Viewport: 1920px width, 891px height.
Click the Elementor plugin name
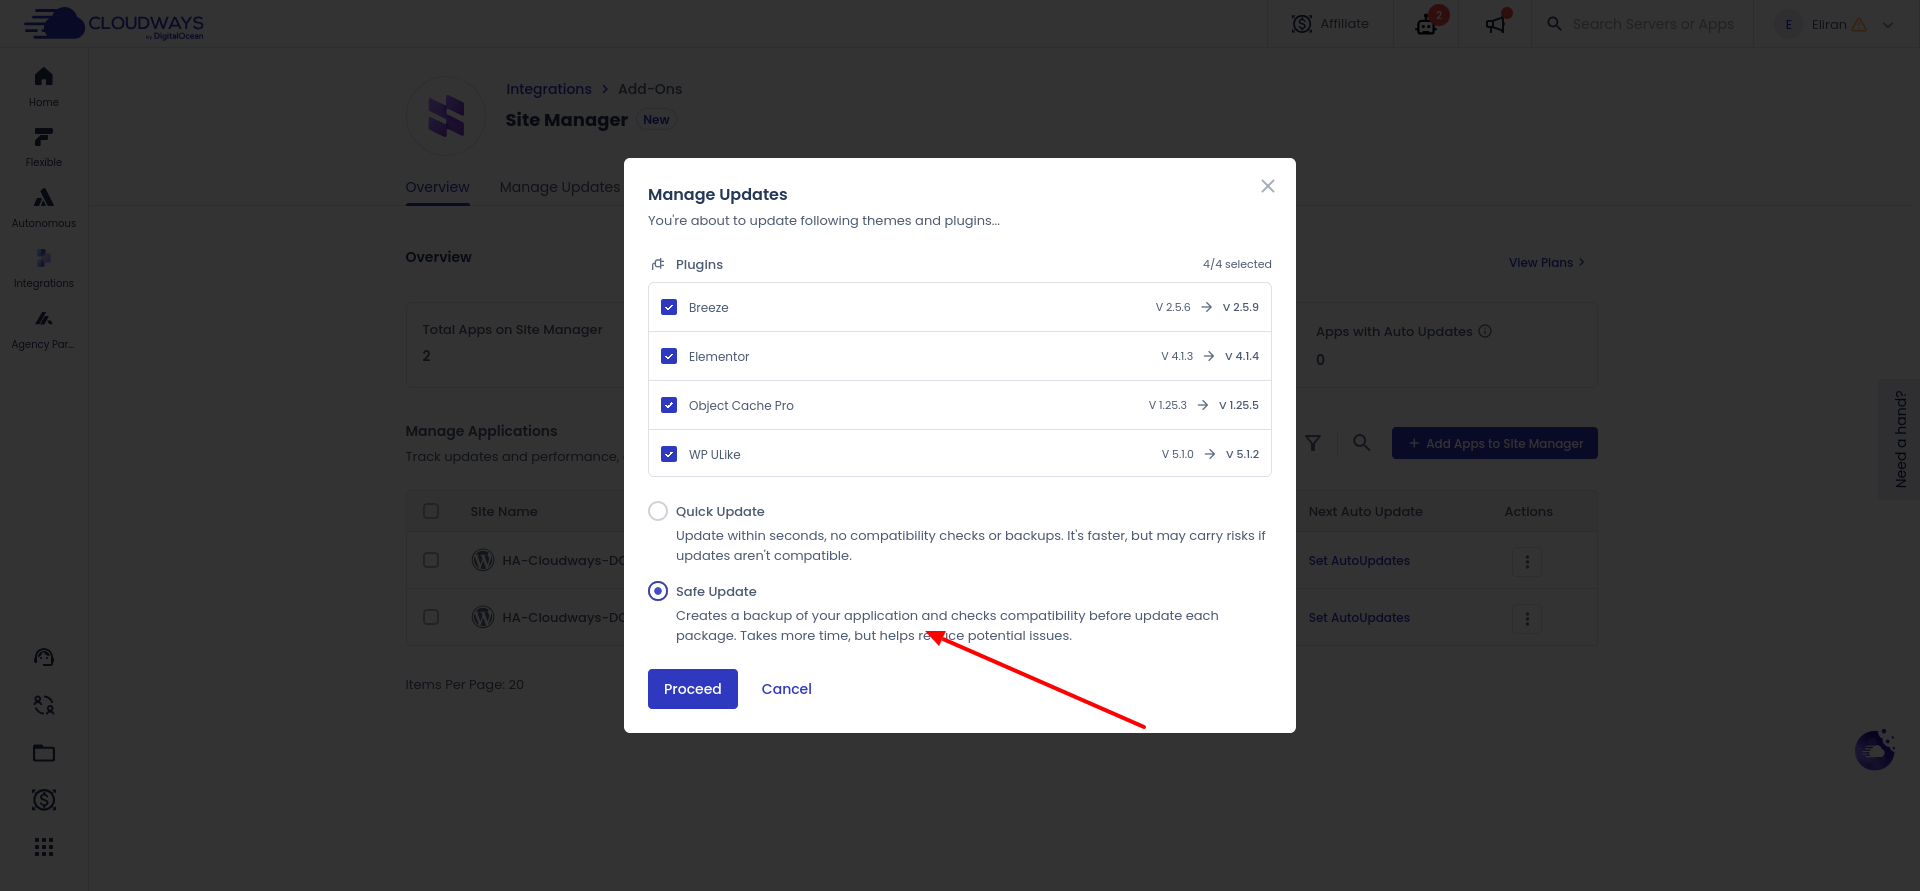[x=719, y=356]
